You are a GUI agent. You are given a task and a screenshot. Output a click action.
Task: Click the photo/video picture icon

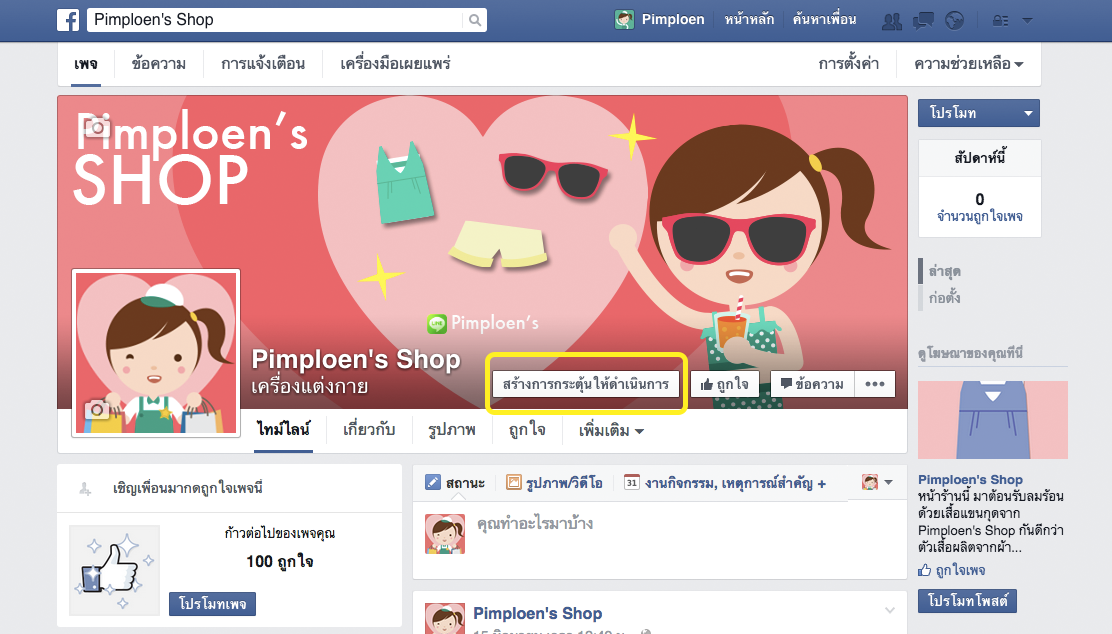click(x=513, y=482)
